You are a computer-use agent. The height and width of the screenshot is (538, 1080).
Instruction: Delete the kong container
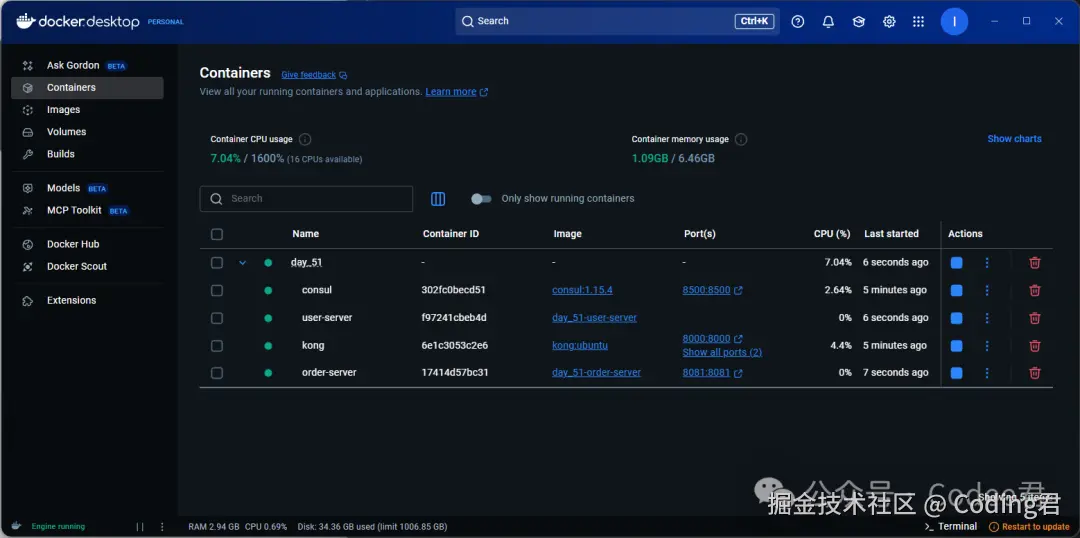coord(1035,345)
